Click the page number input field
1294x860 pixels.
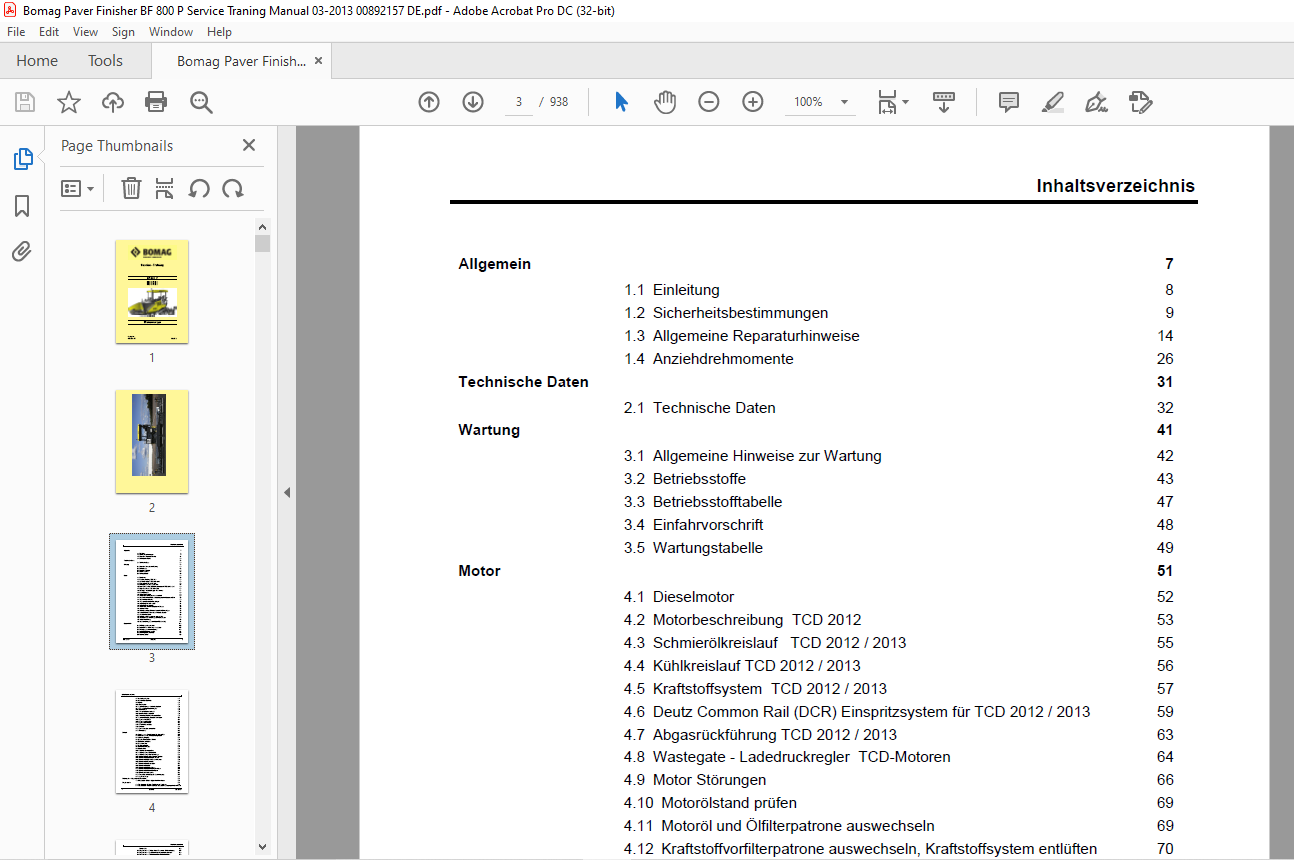point(519,102)
